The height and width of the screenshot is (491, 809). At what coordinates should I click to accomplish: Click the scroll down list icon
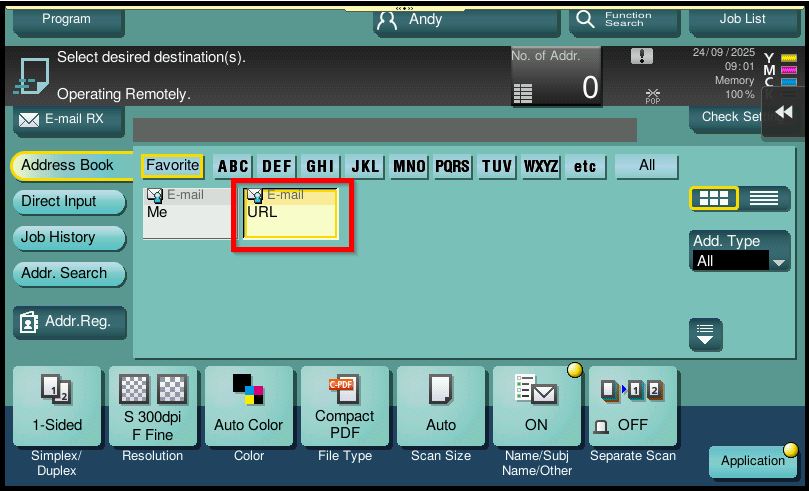(705, 334)
